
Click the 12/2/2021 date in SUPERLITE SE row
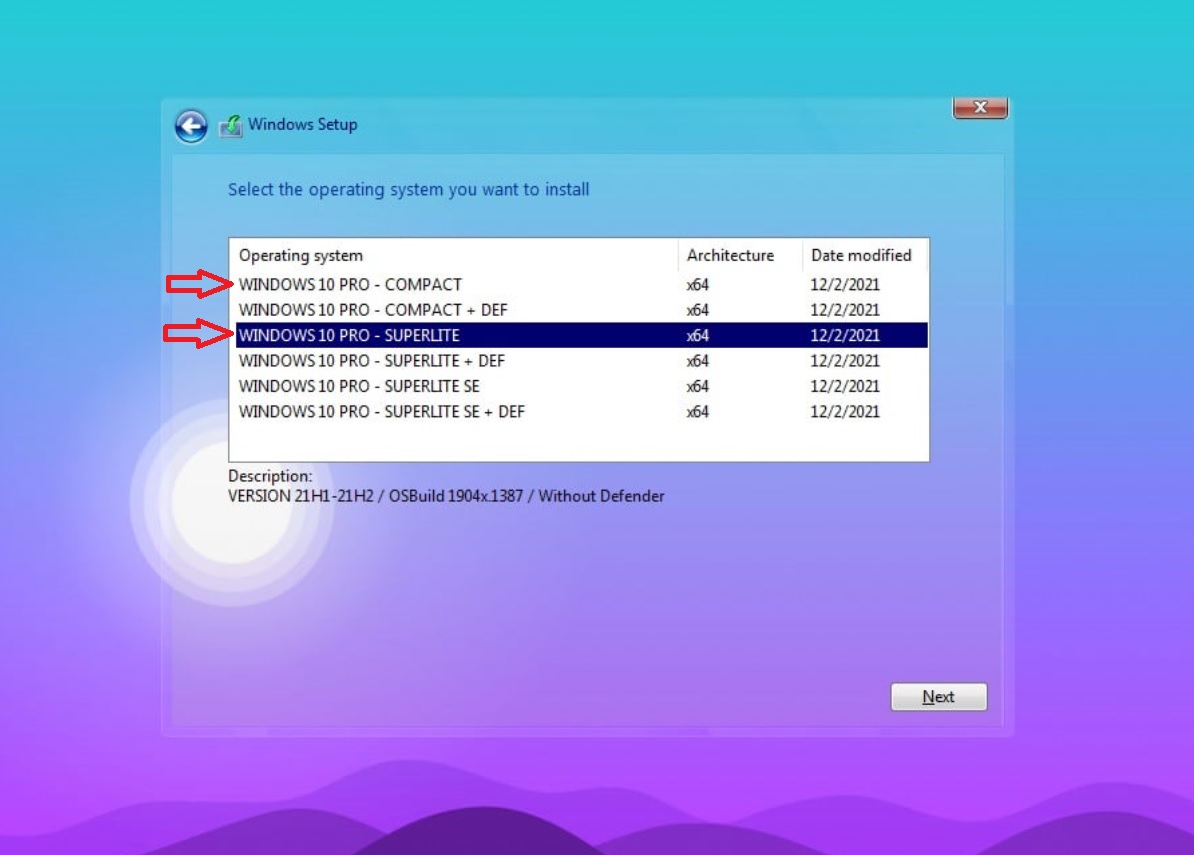[x=845, y=386]
